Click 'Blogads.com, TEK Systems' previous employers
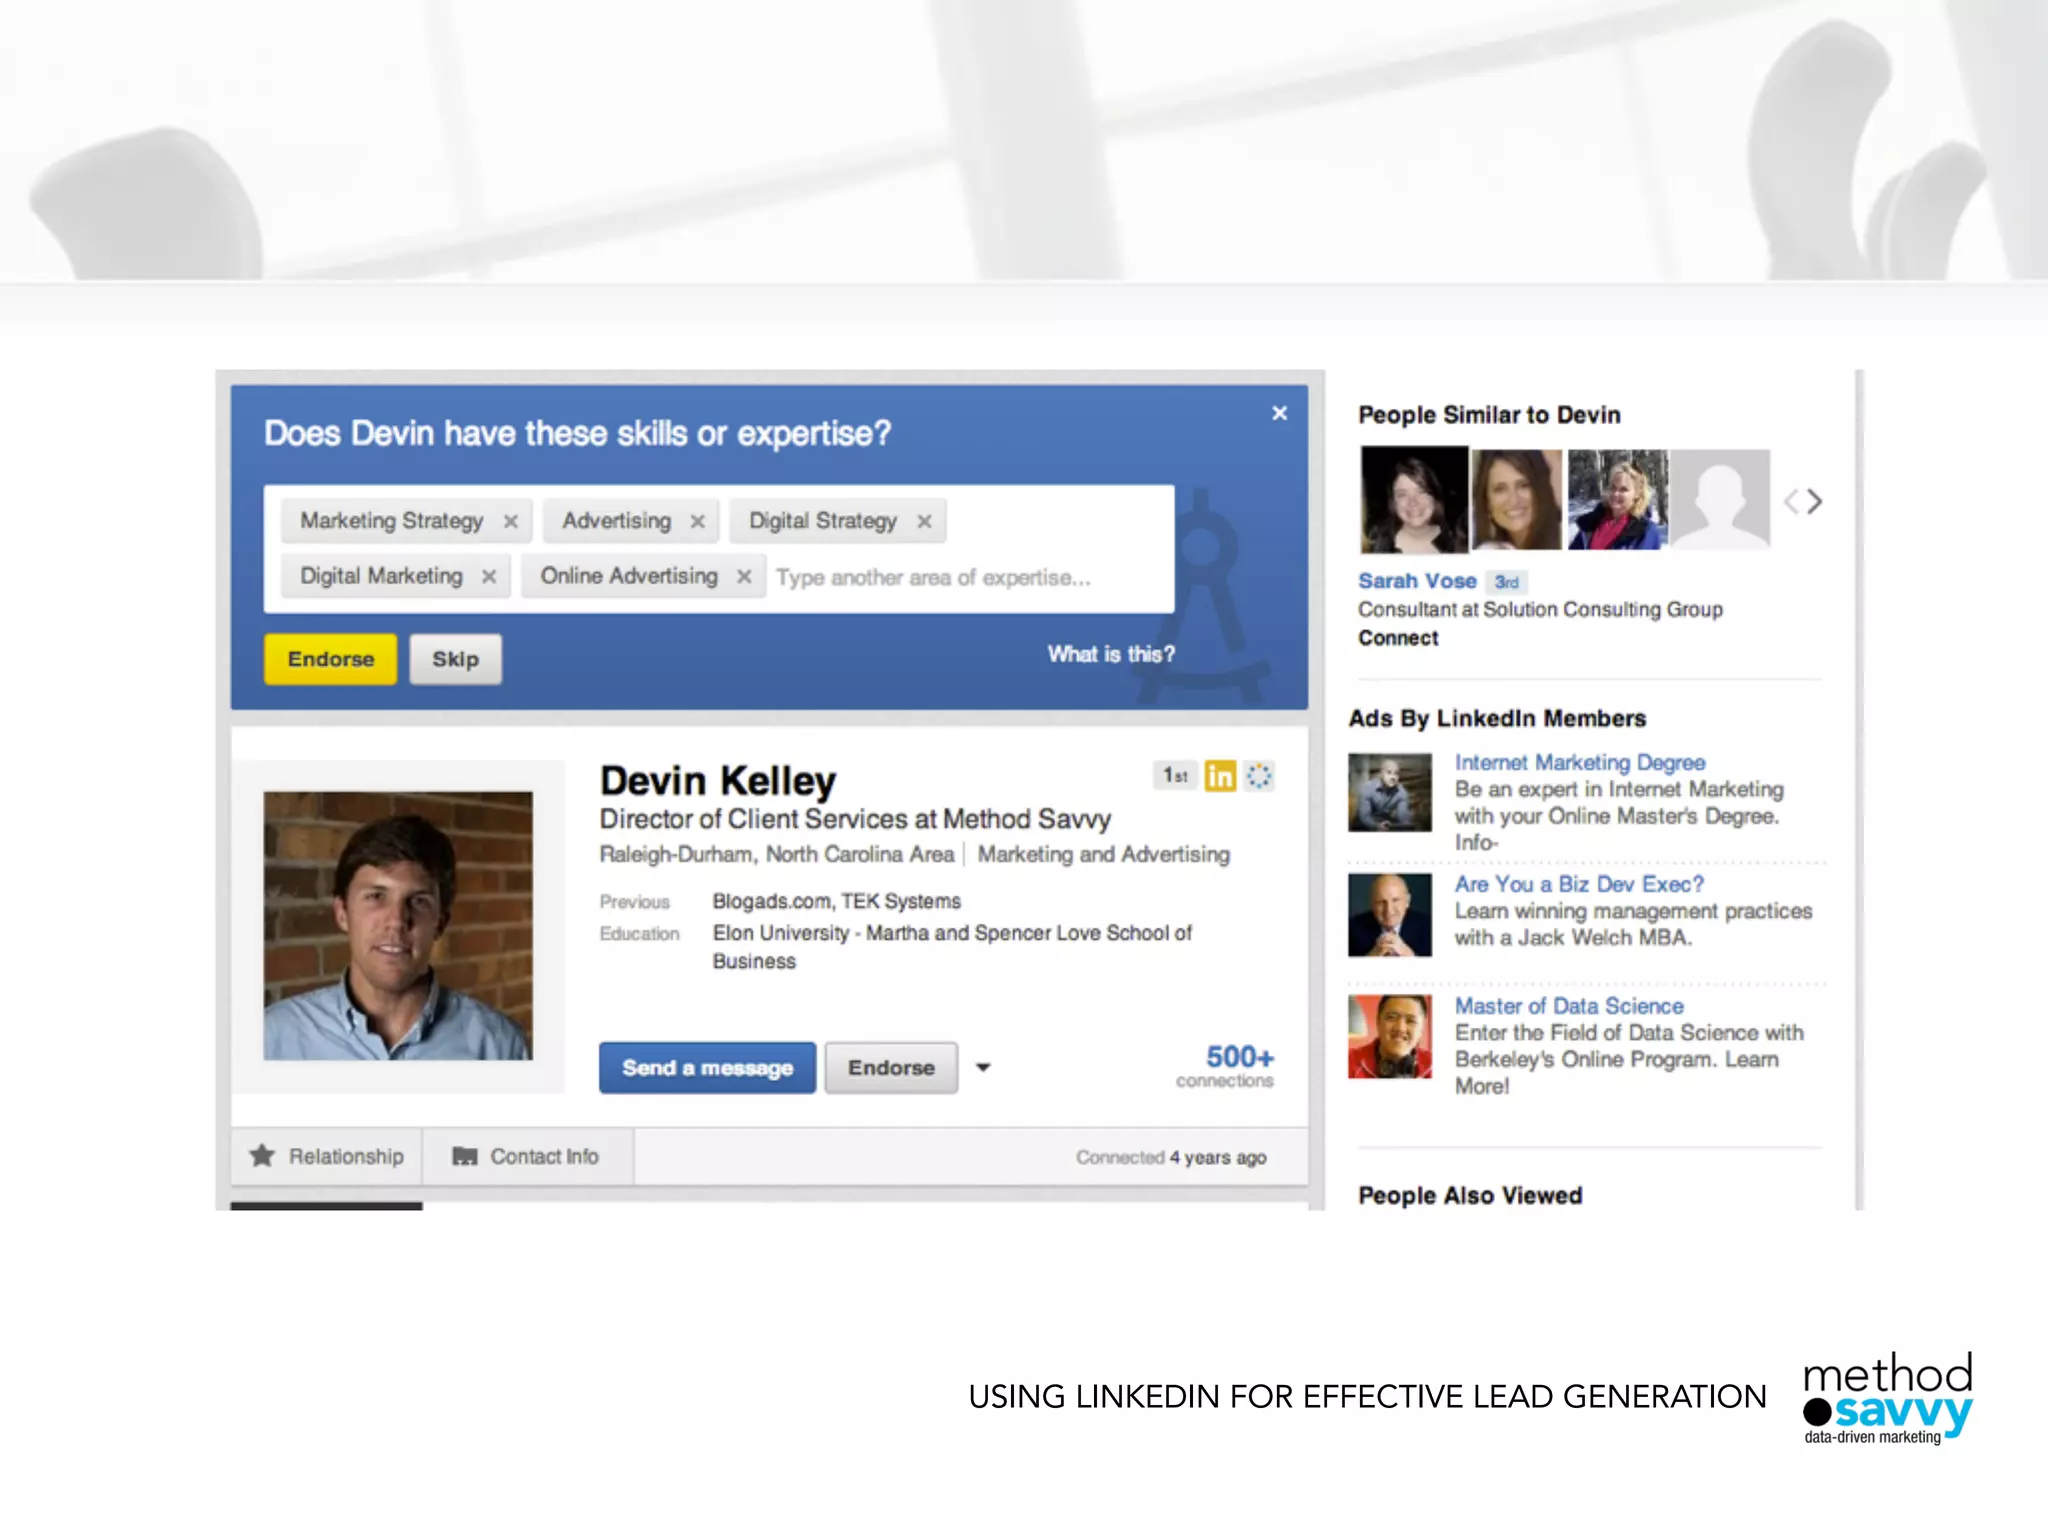The image size is (2048, 1536). click(837, 901)
